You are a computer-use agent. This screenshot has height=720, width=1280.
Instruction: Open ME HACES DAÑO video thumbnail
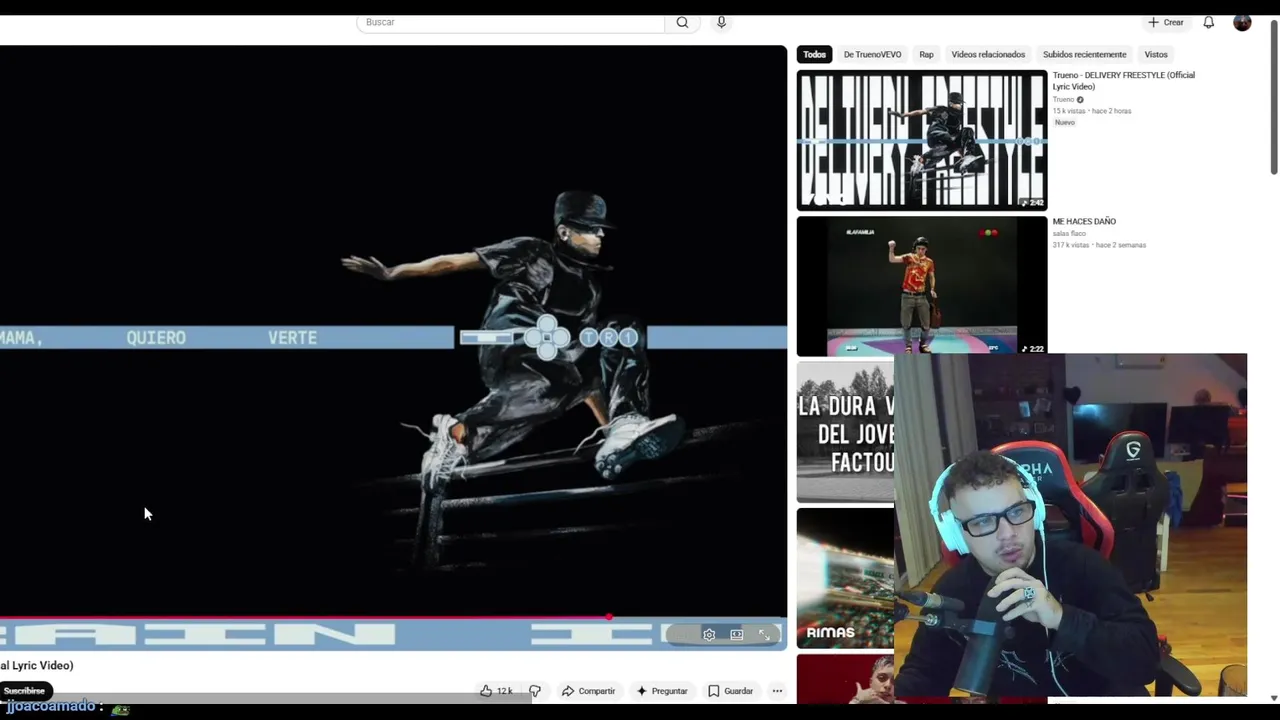(x=922, y=286)
